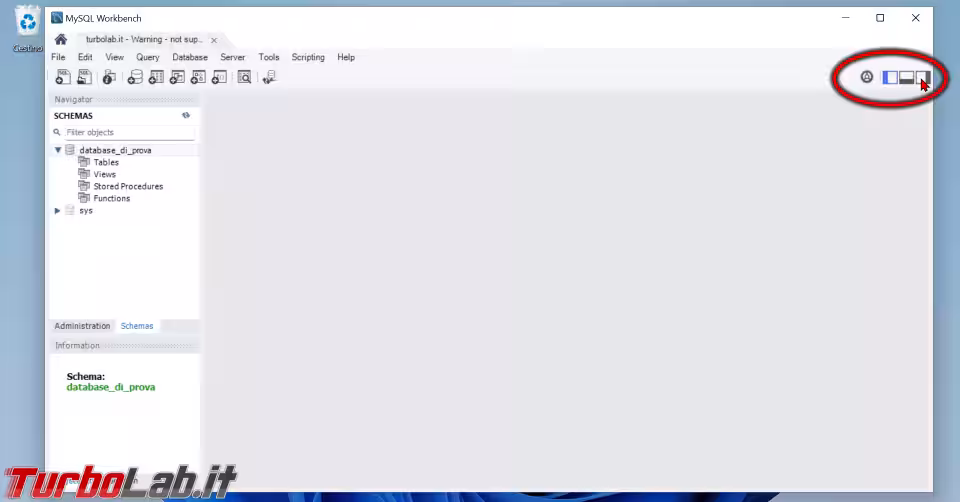Open Workbench preferences gear icon

[866, 77]
